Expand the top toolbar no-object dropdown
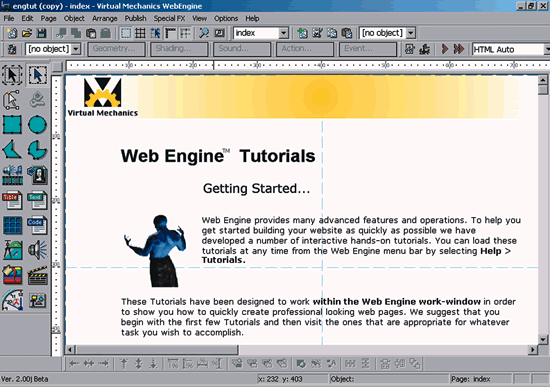The height and width of the screenshot is (387, 550). point(411,33)
